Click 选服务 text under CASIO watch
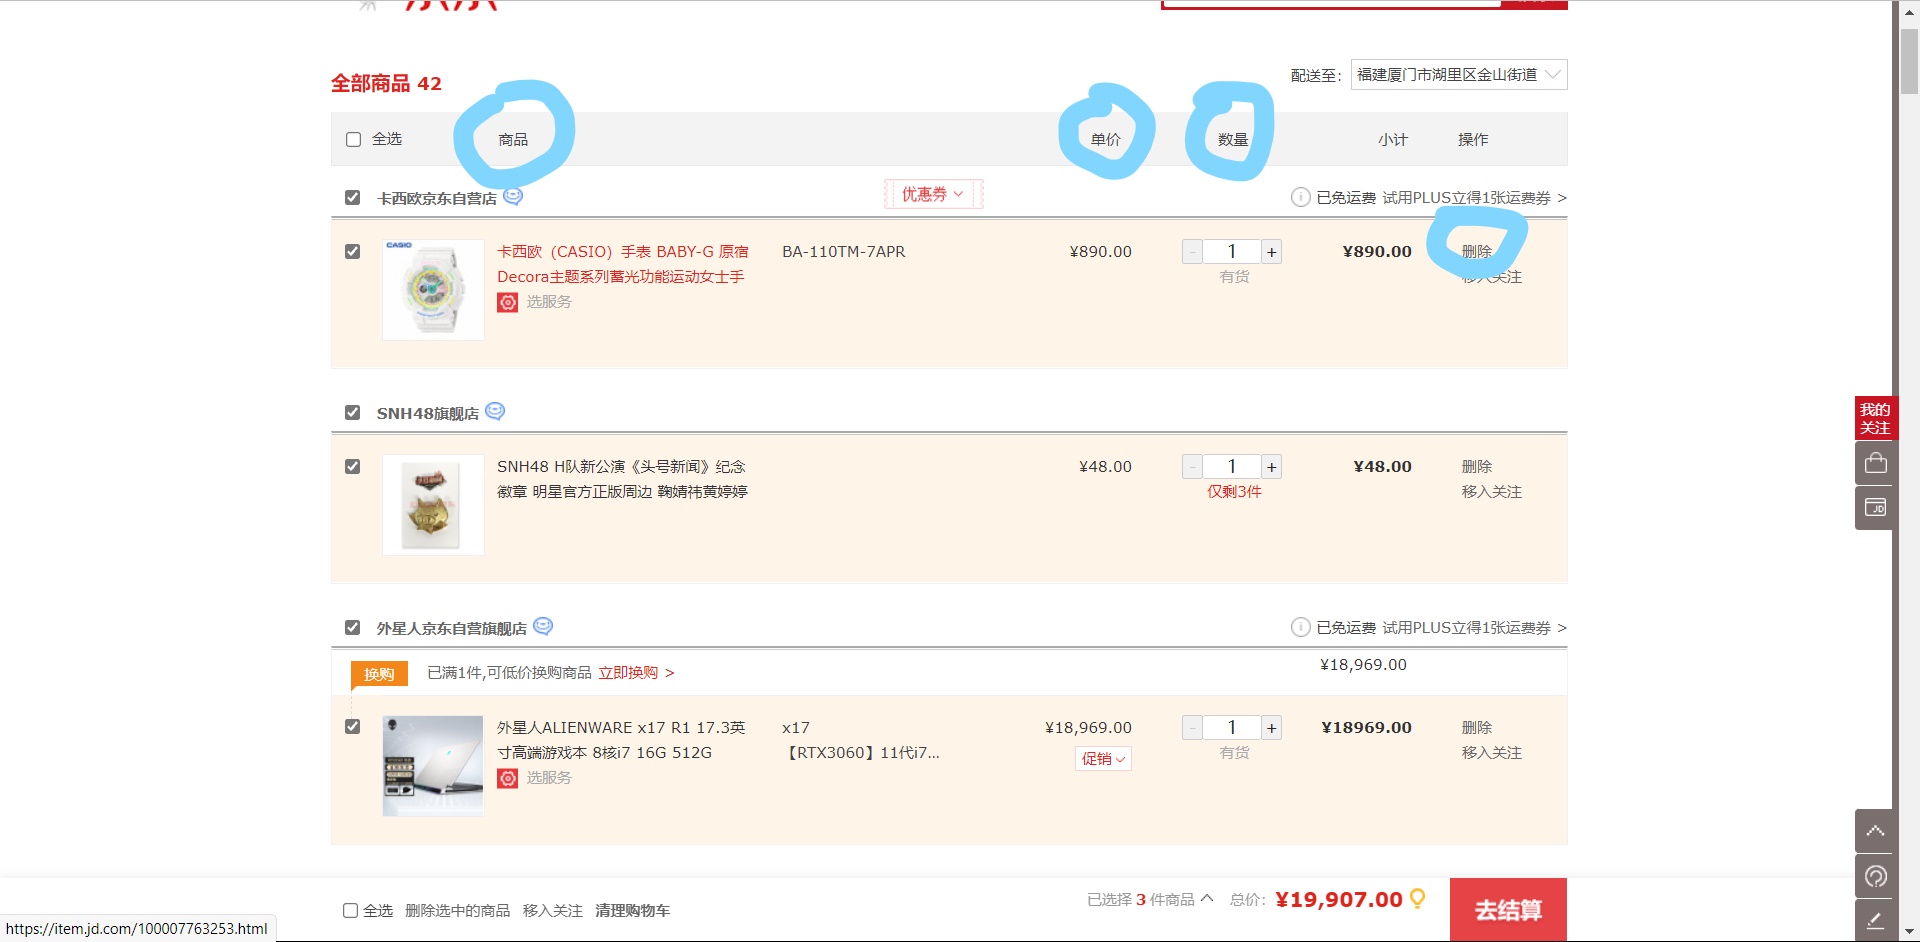1920x942 pixels. (549, 302)
